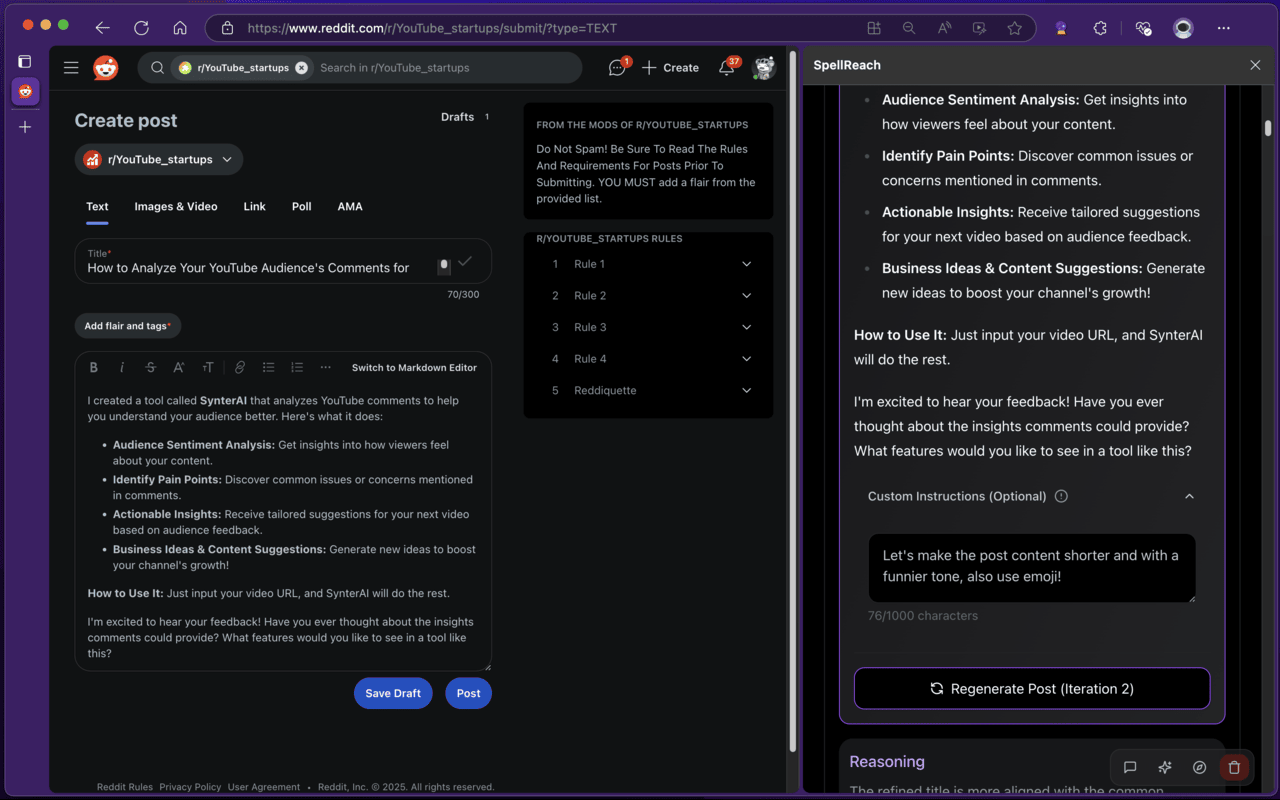Click SpellReach red trash delete icon
1280x800 pixels.
click(1234, 767)
